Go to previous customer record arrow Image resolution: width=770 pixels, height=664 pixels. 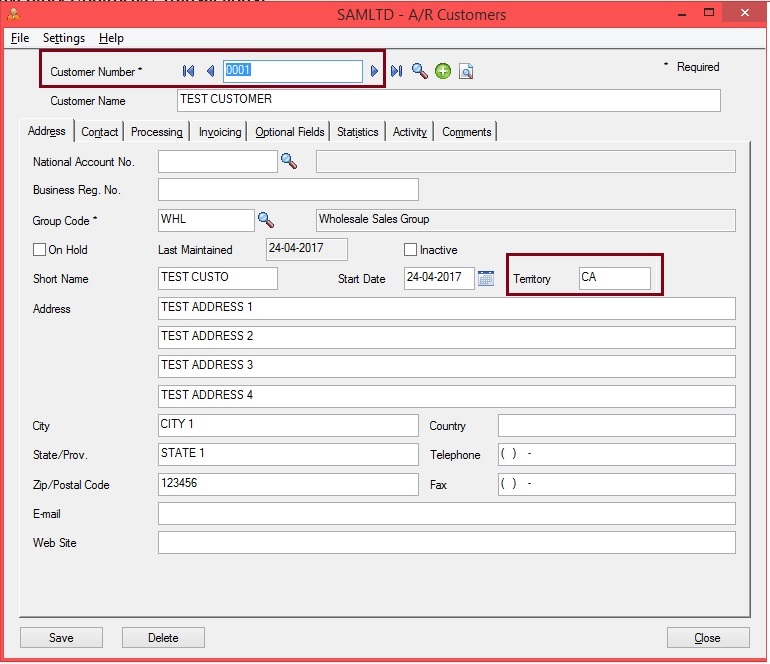[211, 71]
